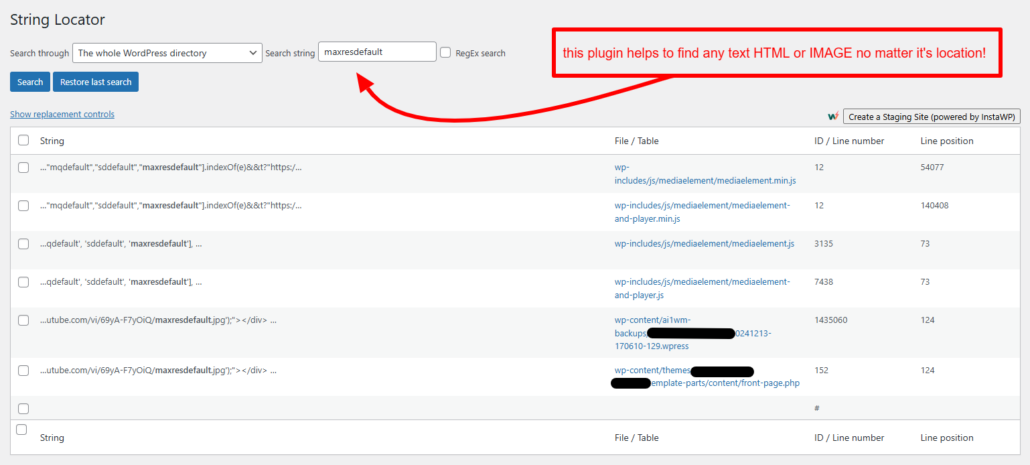The image size is (1030, 465).
Task: Open mediaelement-and-player.min.js file link
Action: 702,211
